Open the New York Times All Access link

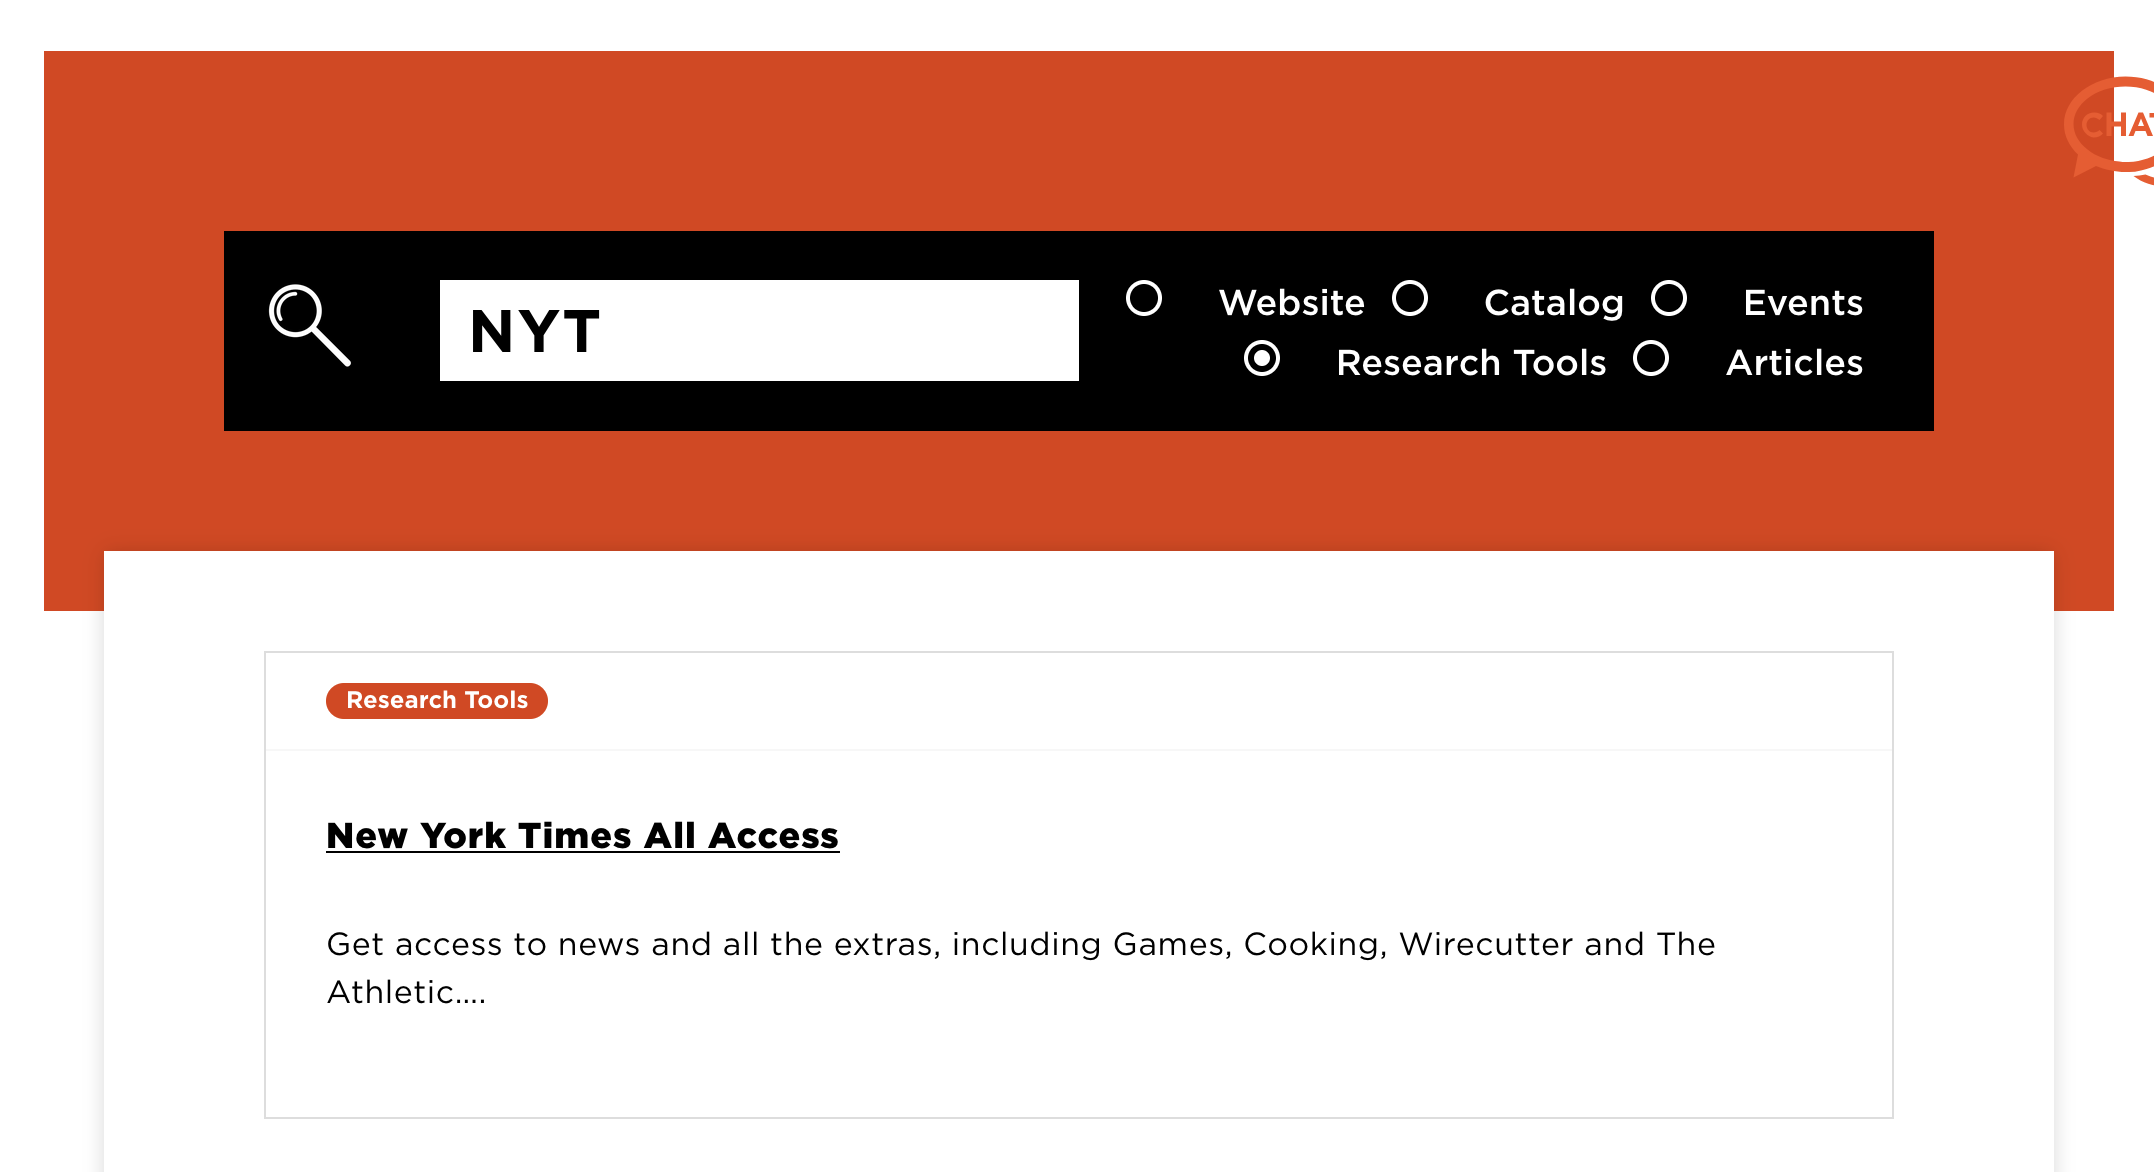coord(582,836)
